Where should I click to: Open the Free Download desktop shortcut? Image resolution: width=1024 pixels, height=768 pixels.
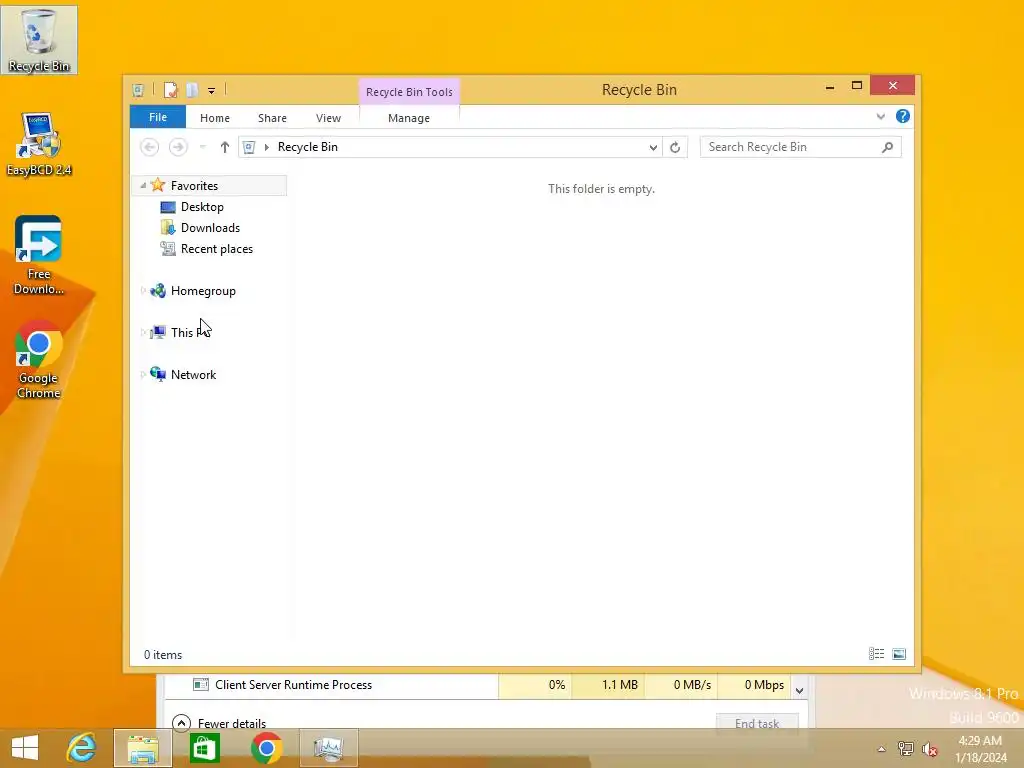pyautogui.click(x=39, y=255)
